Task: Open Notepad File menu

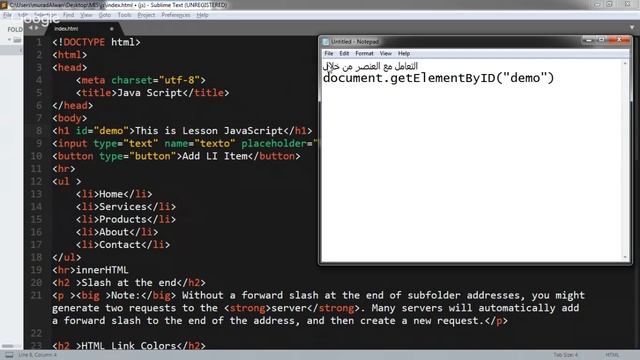Action: [329, 53]
